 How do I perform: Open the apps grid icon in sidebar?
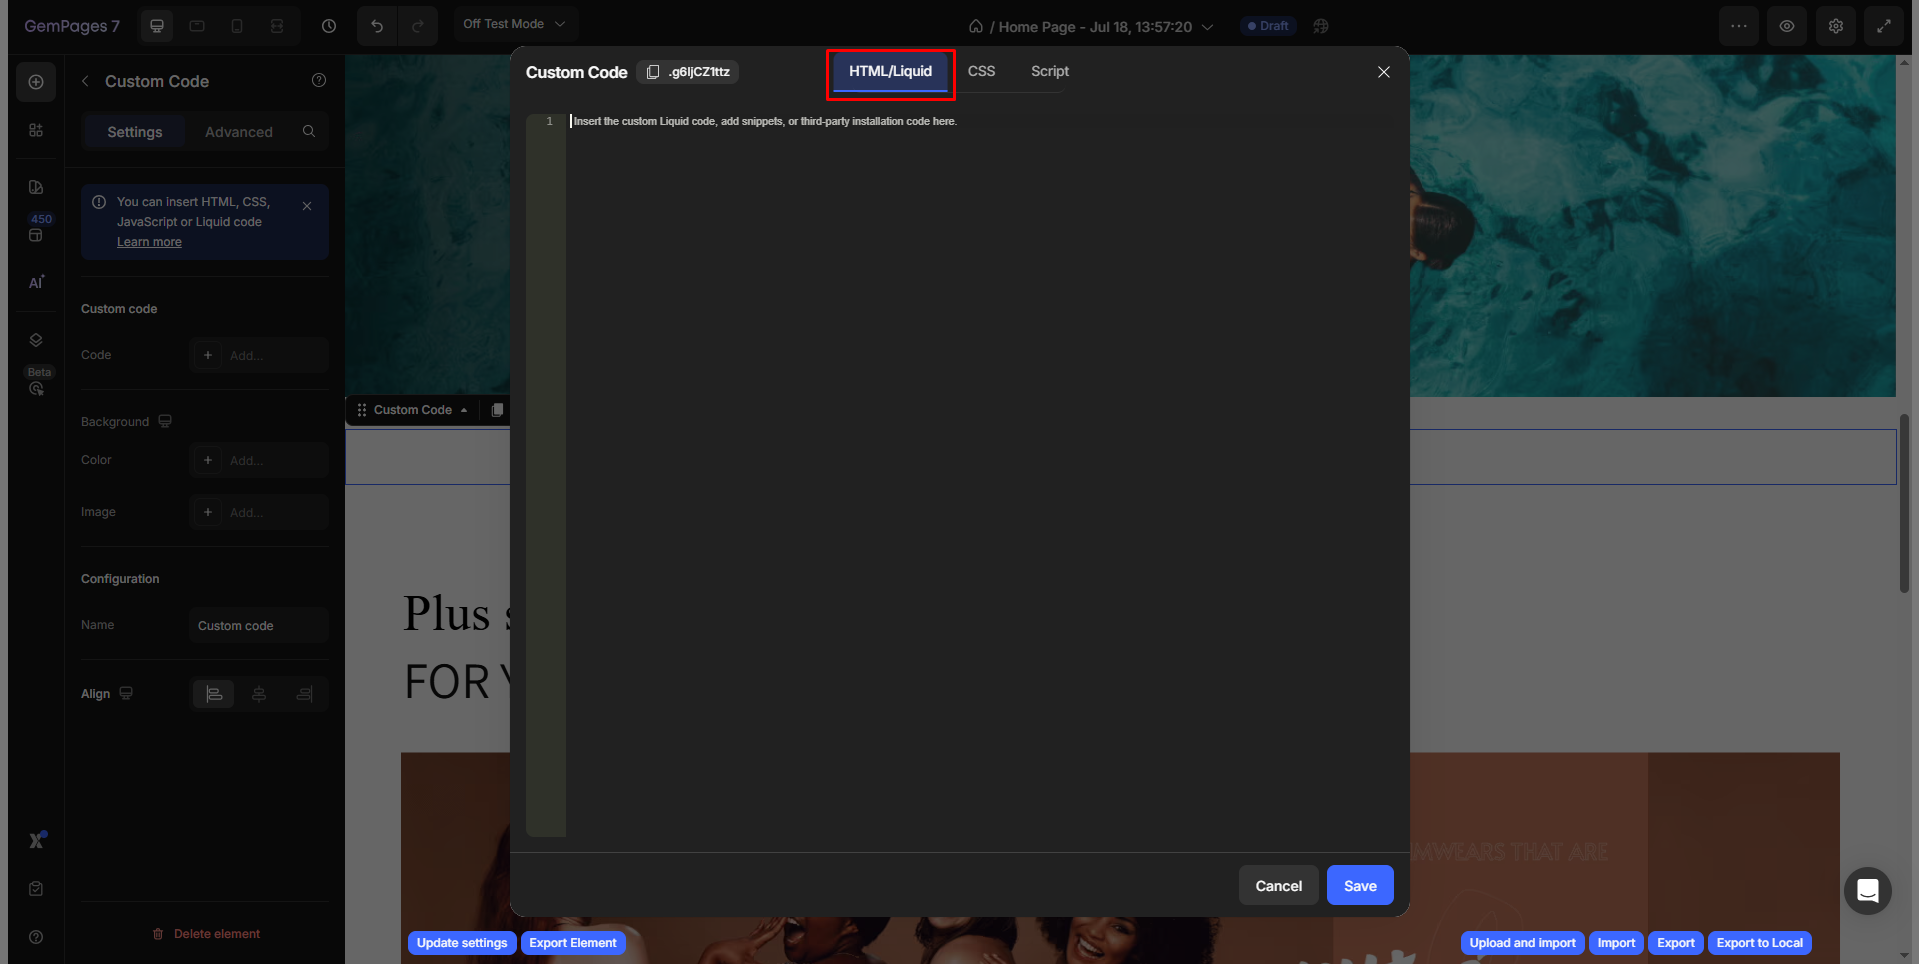click(36, 130)
